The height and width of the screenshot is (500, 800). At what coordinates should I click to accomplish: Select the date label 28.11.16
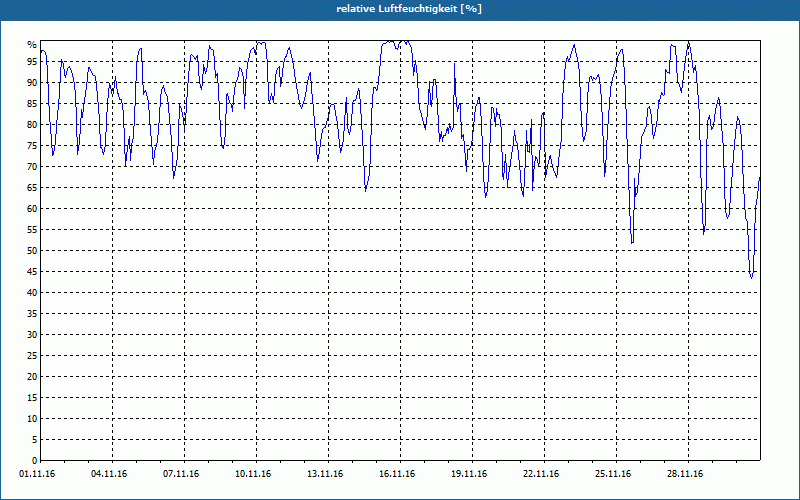tap(685, 474)
